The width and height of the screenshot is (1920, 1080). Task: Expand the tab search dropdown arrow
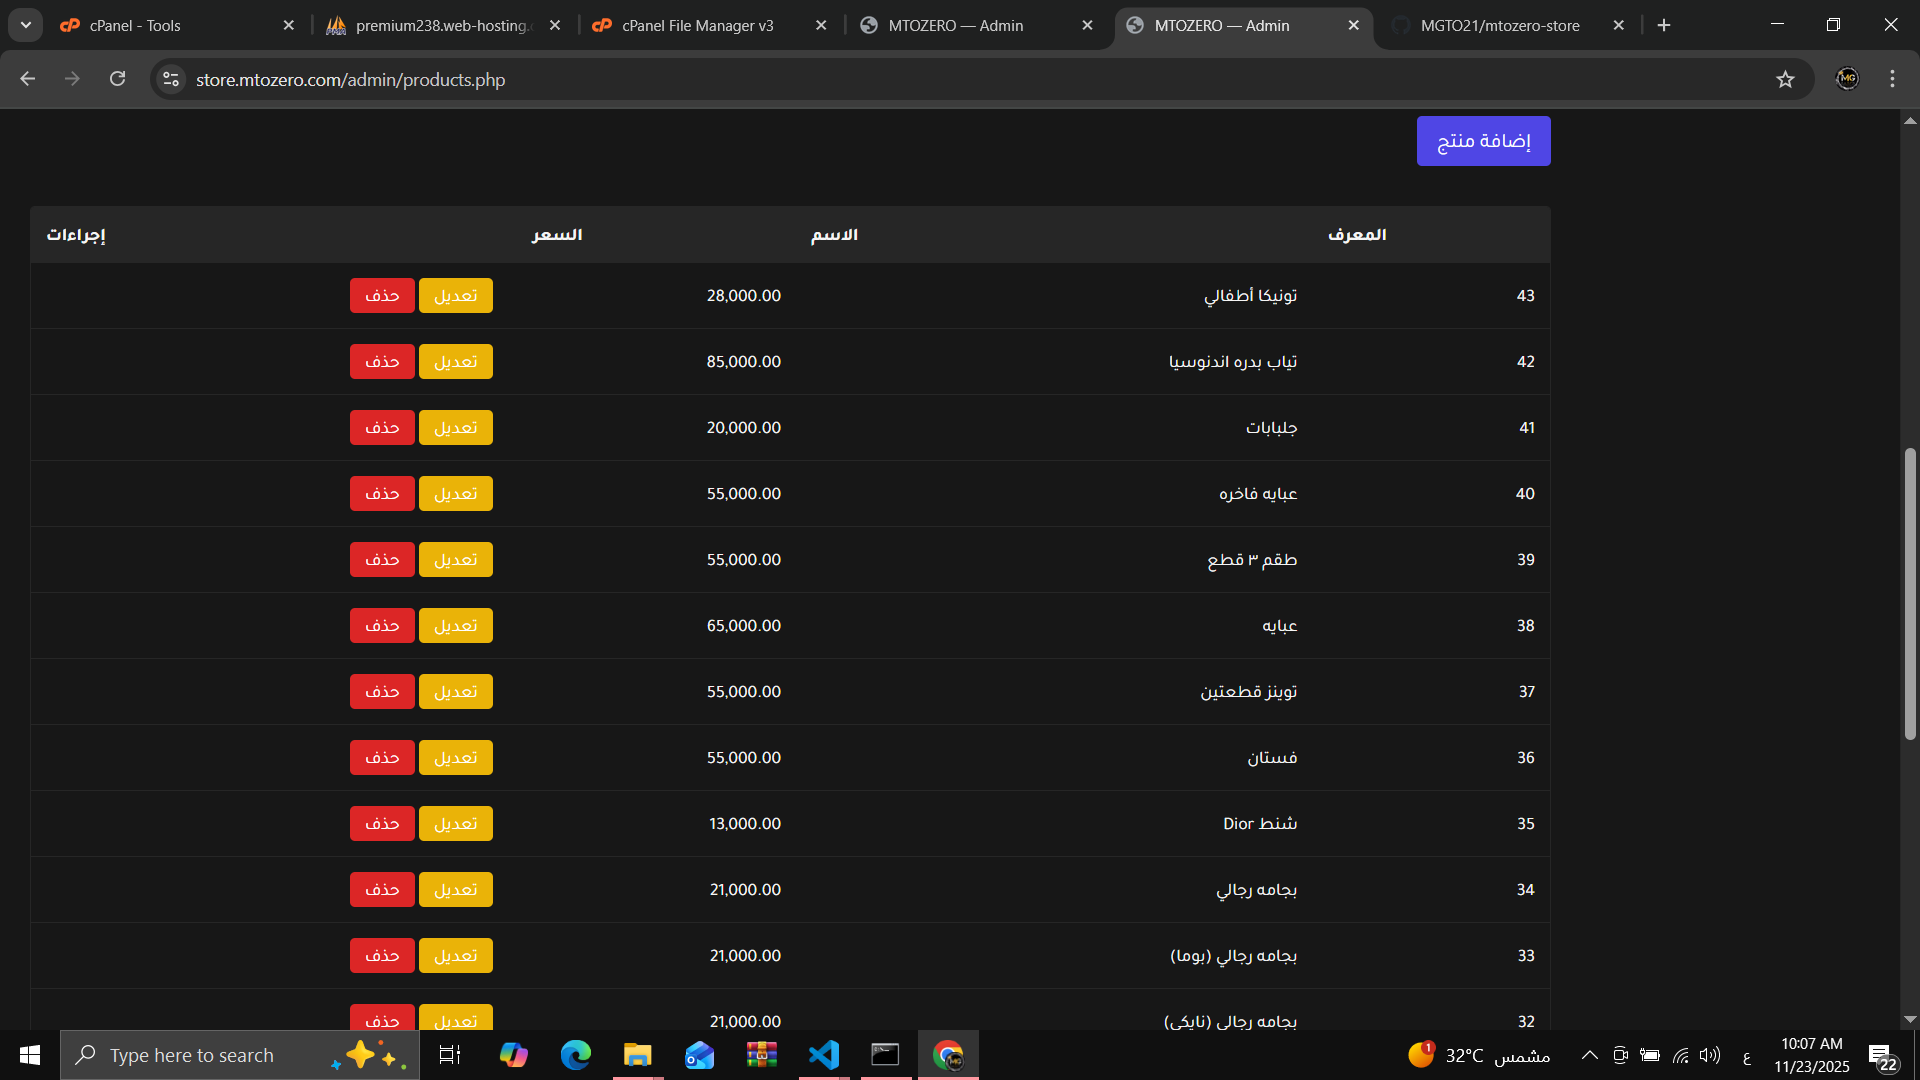point(26,25)
